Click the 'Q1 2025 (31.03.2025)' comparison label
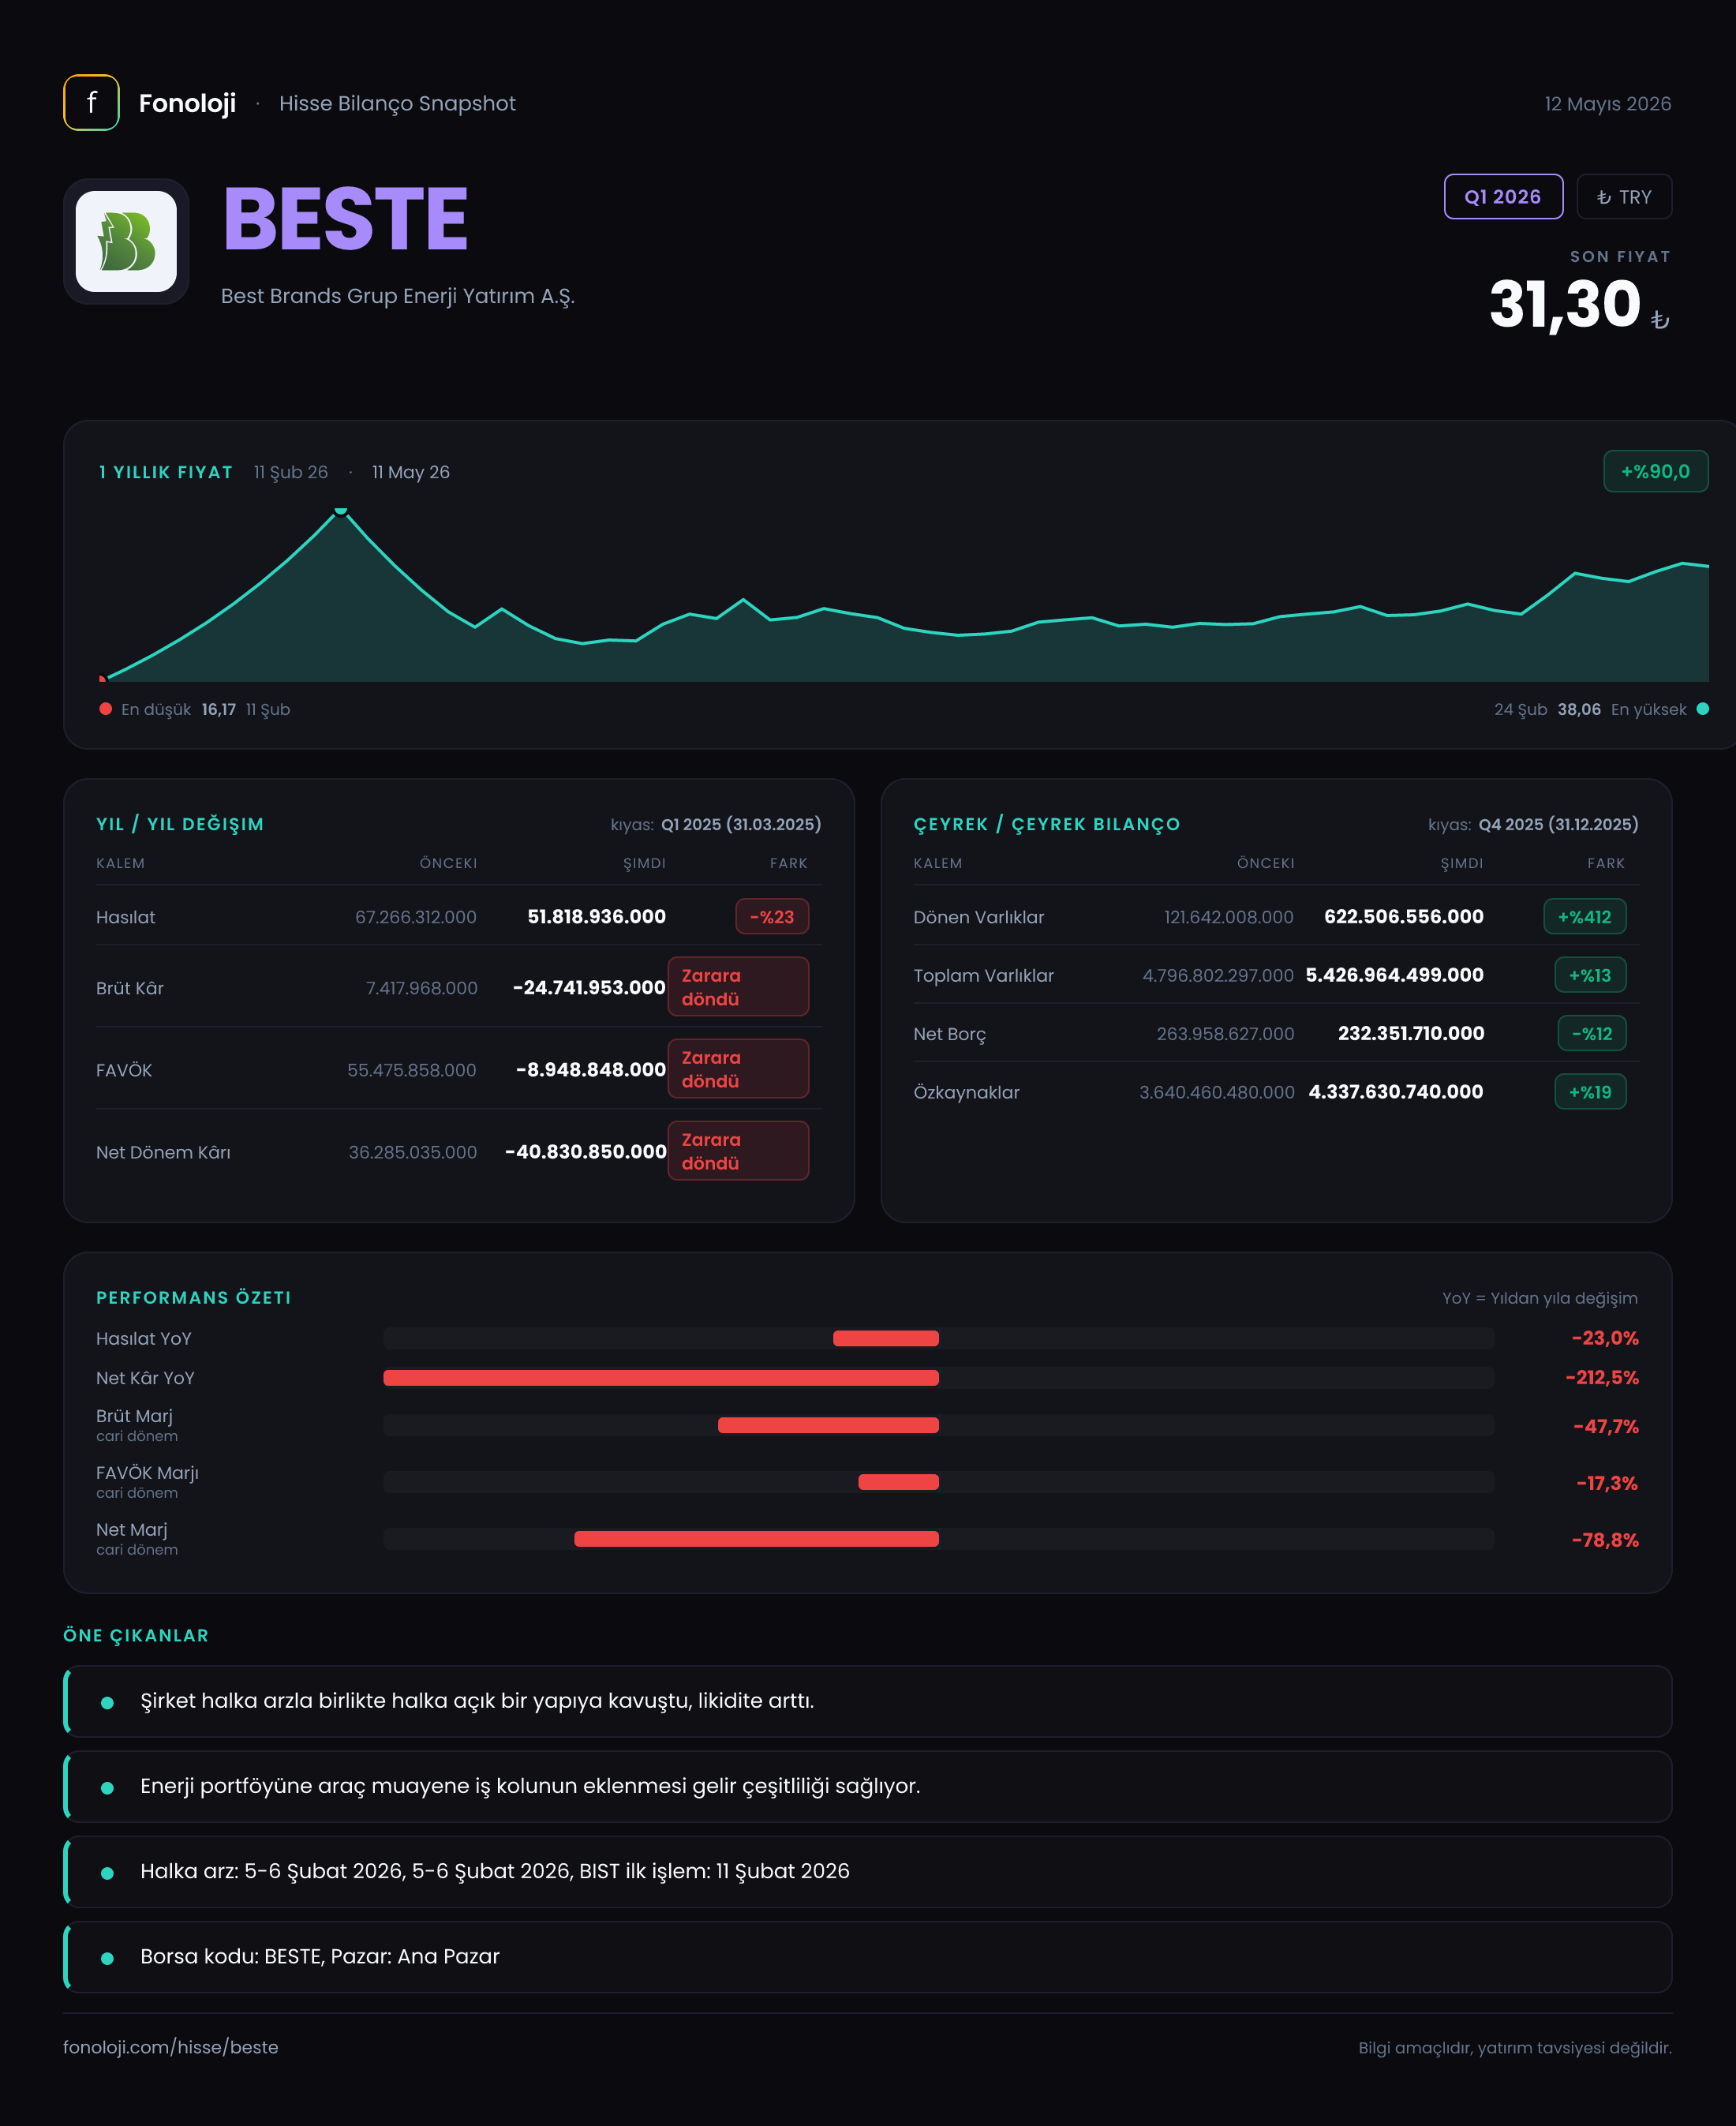Screen dimensions: 1736x2126 741,825
